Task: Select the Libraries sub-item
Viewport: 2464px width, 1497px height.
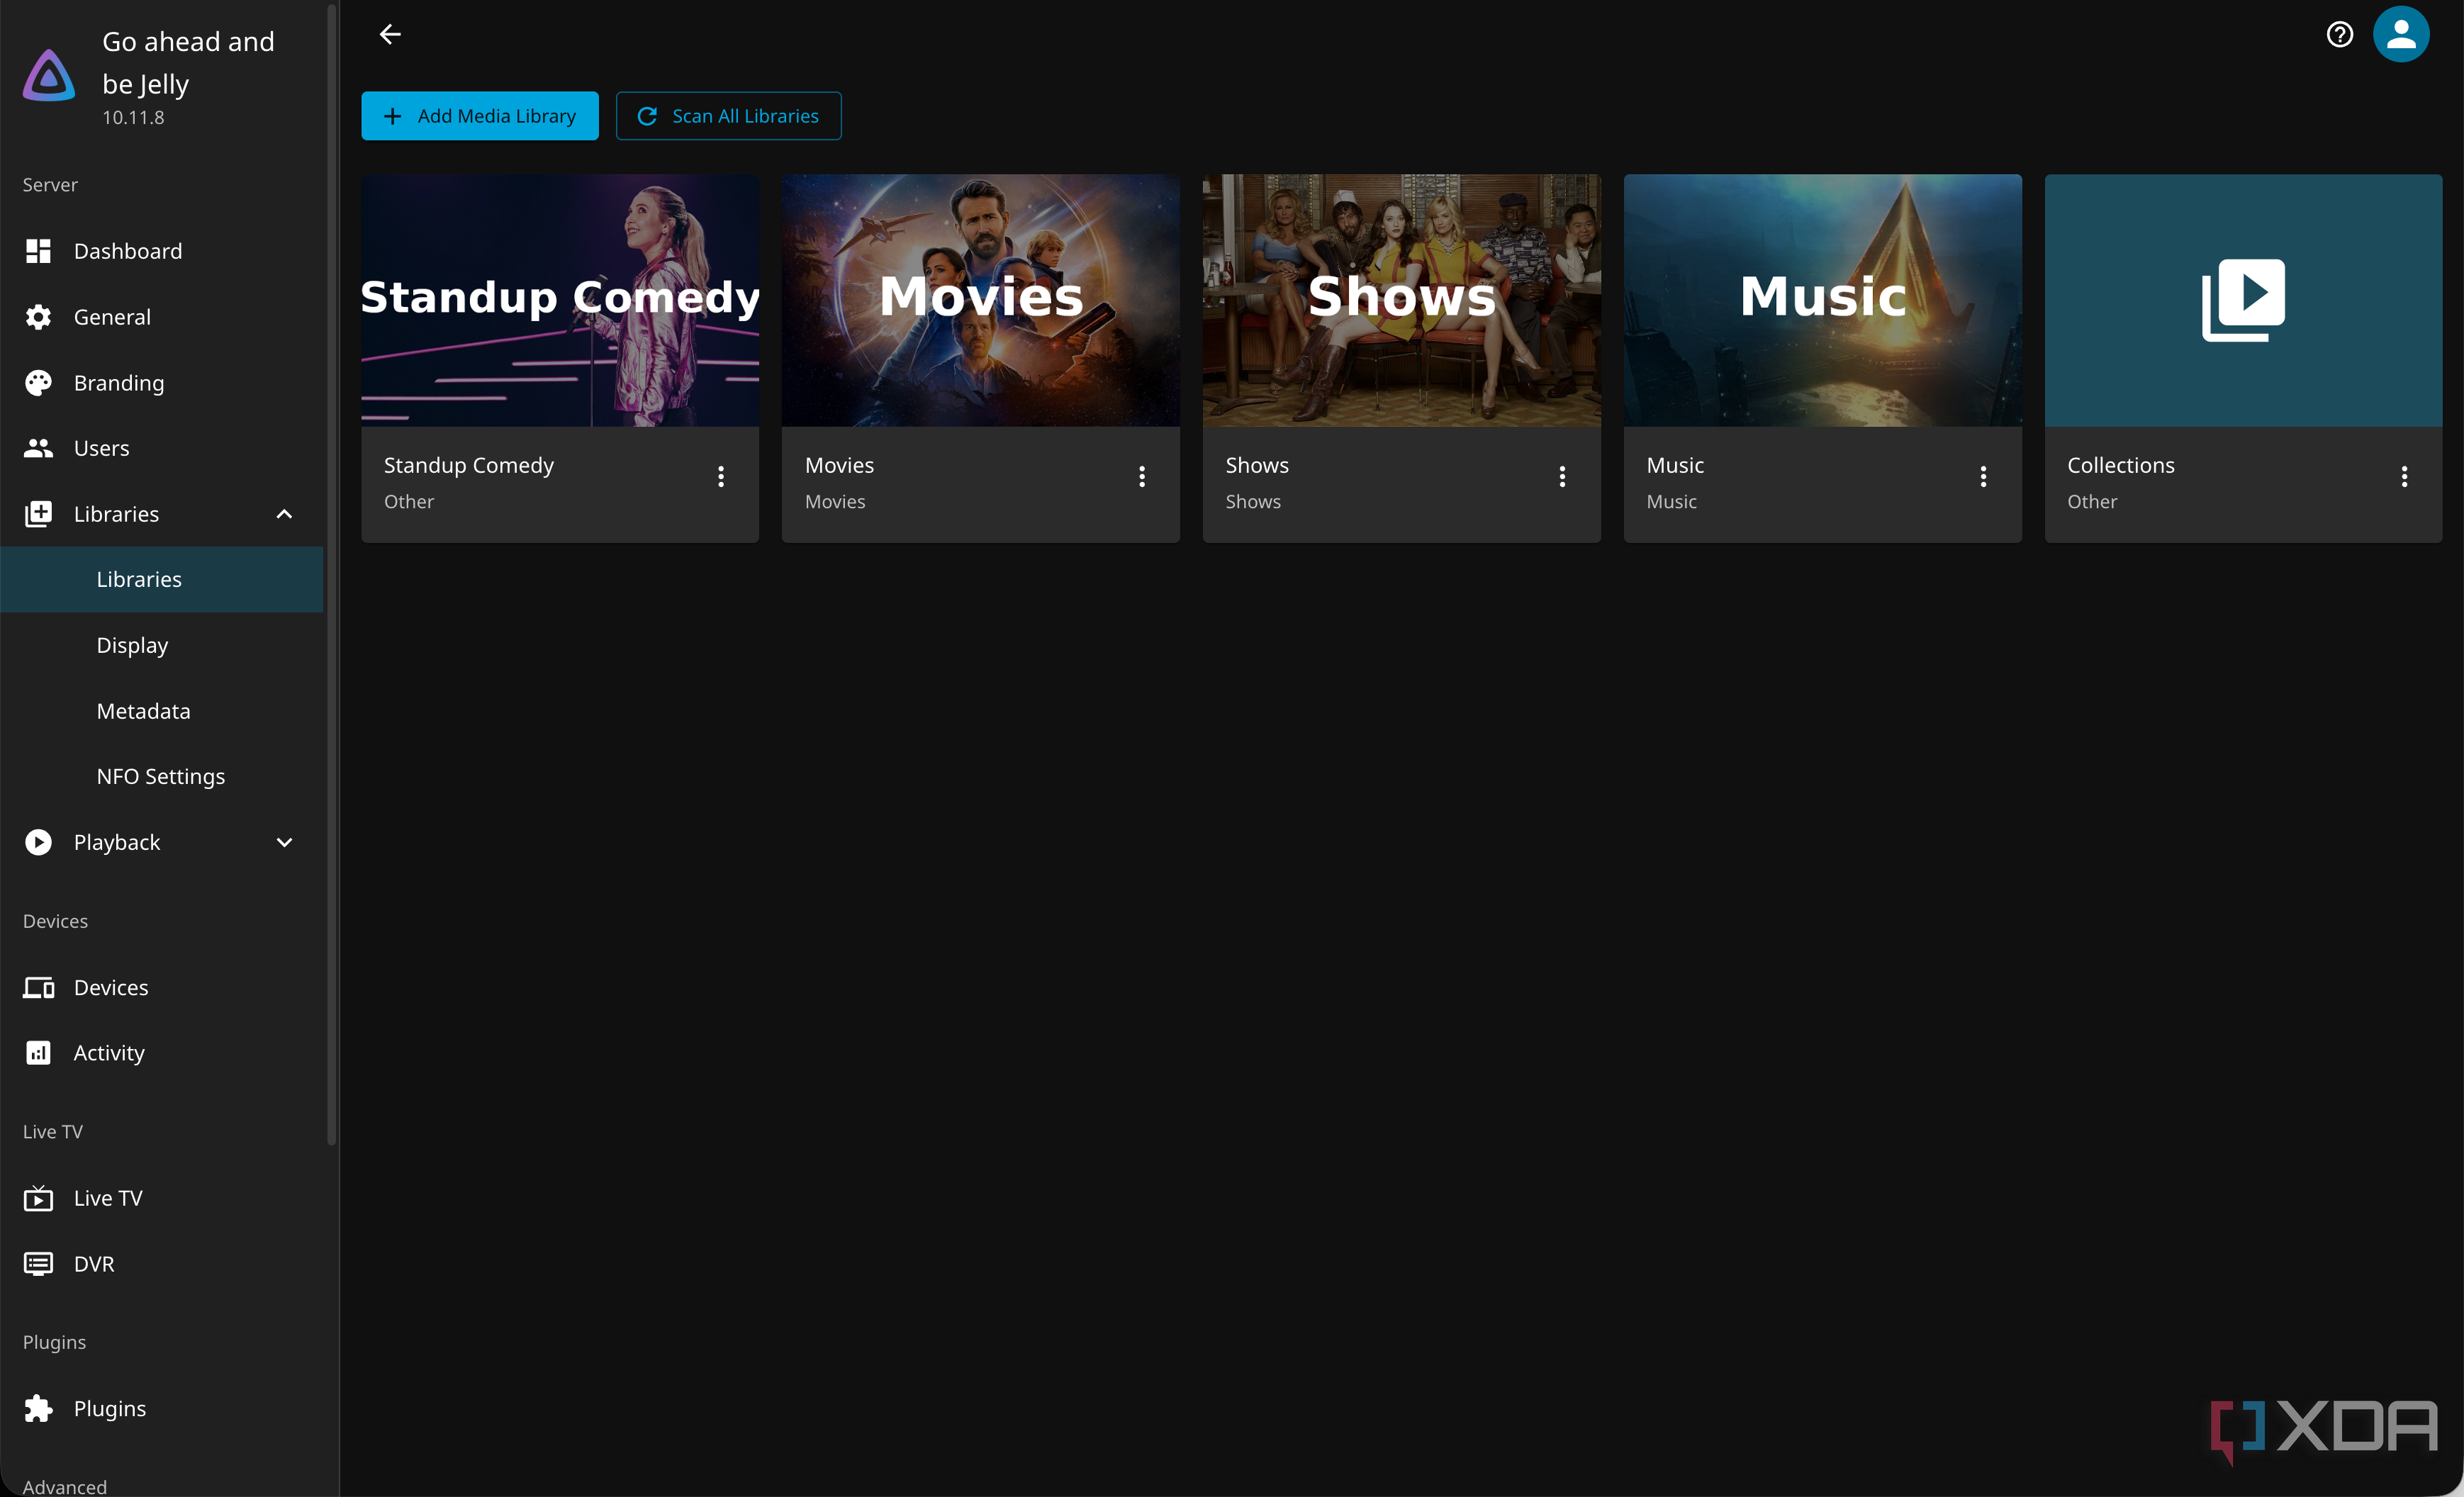Action: 162,579
